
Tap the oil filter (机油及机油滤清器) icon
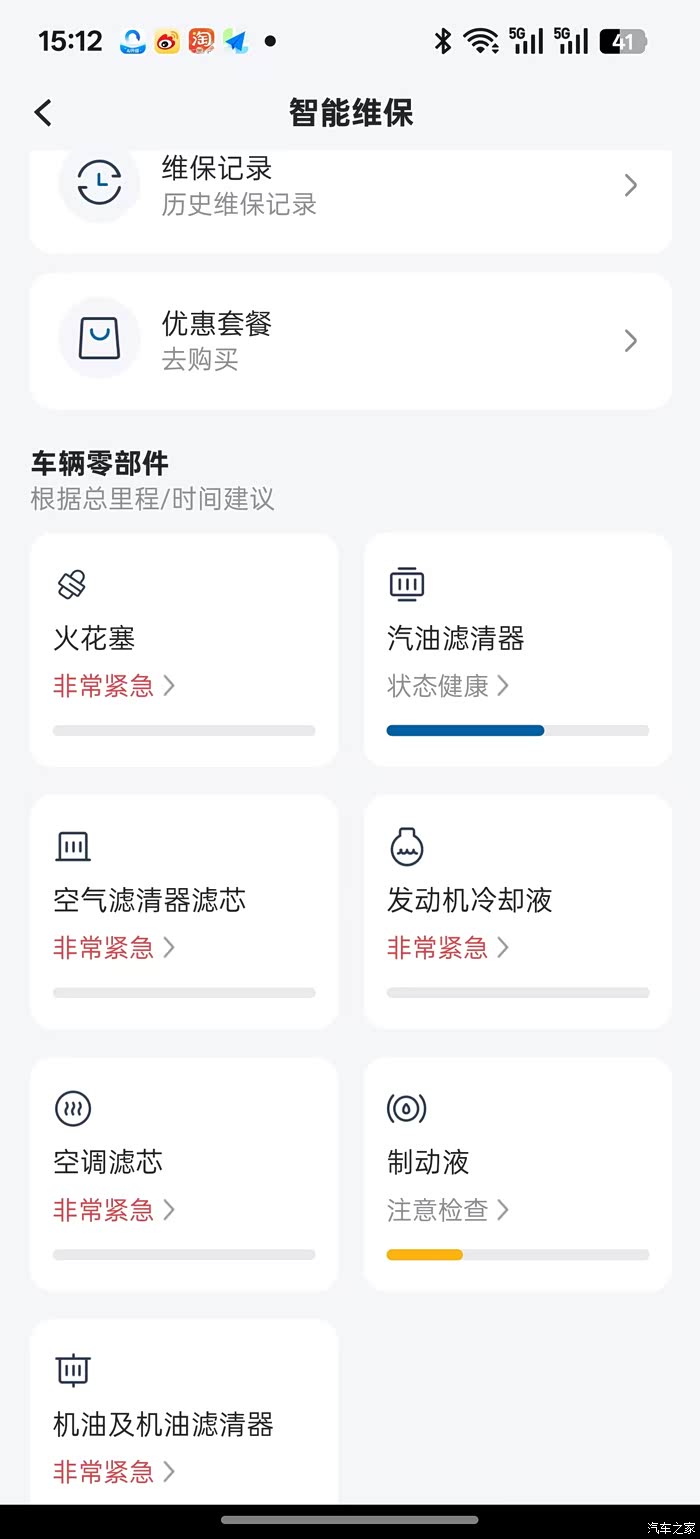72,1370
